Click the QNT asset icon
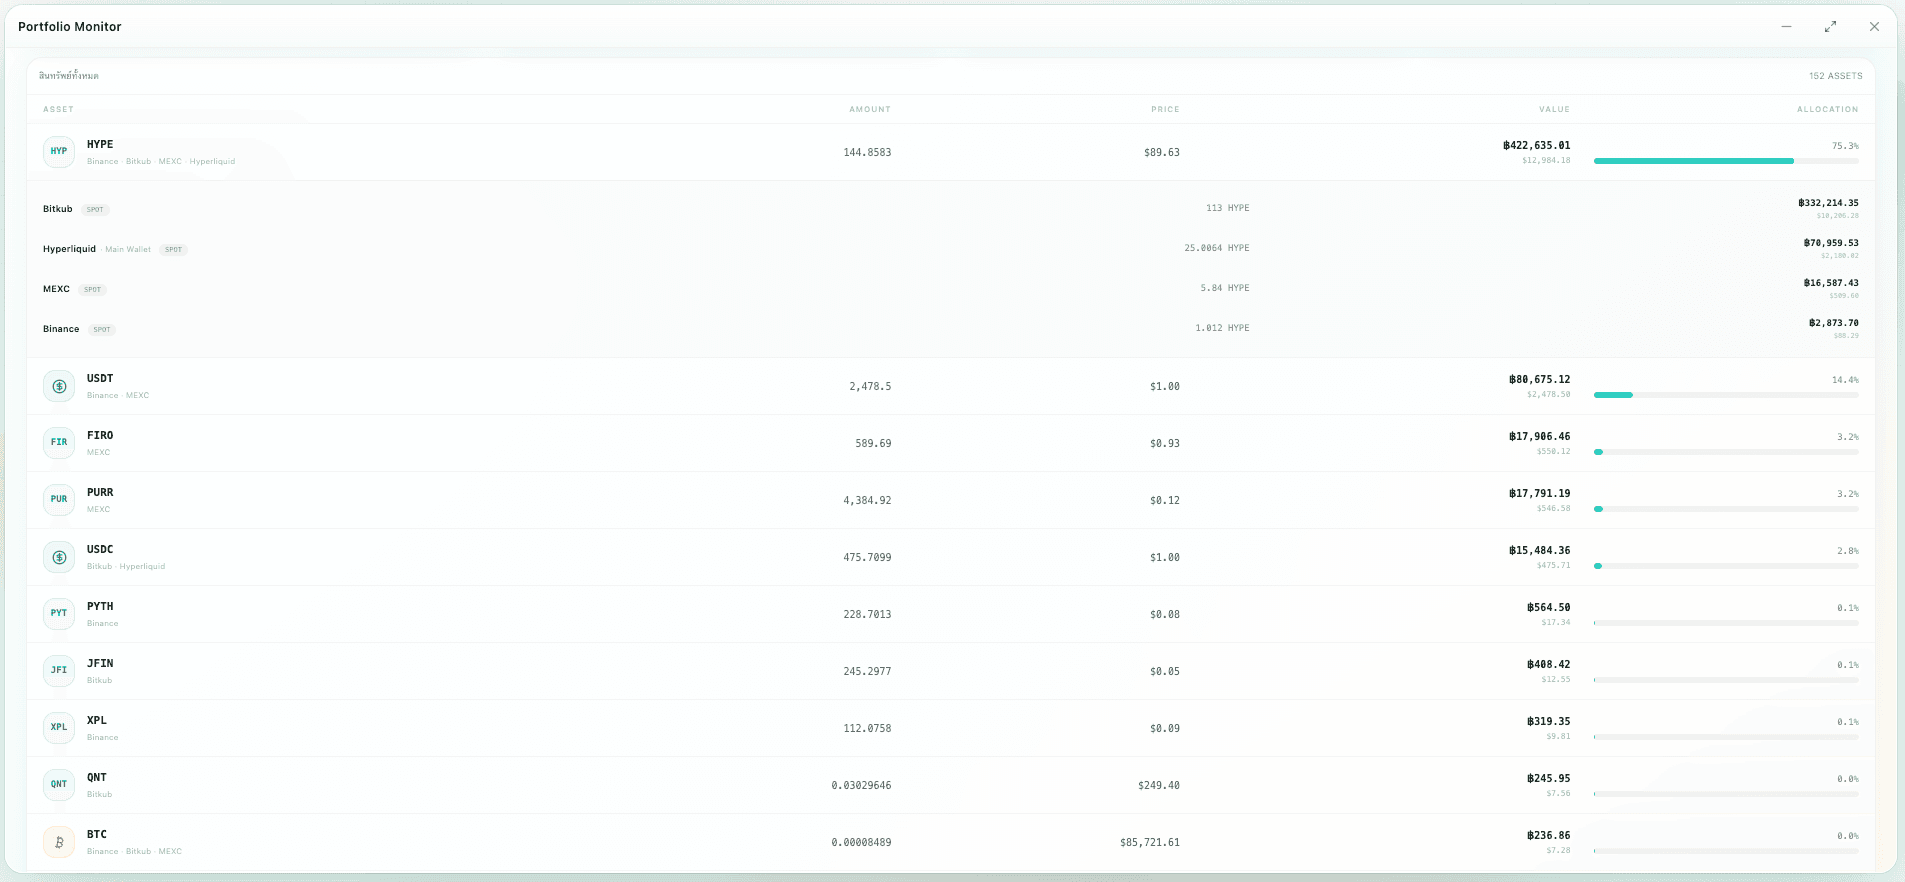 [x=59, y=785]
